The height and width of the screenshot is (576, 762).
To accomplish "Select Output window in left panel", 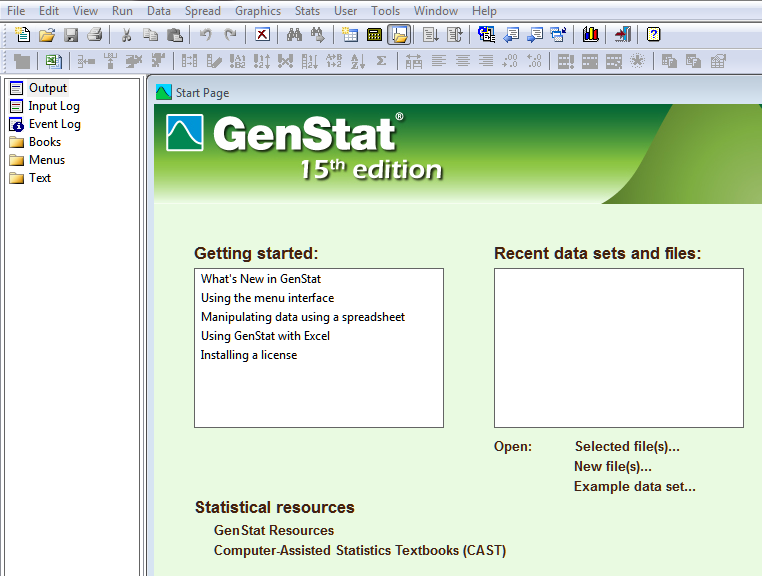I will [47, 88].
